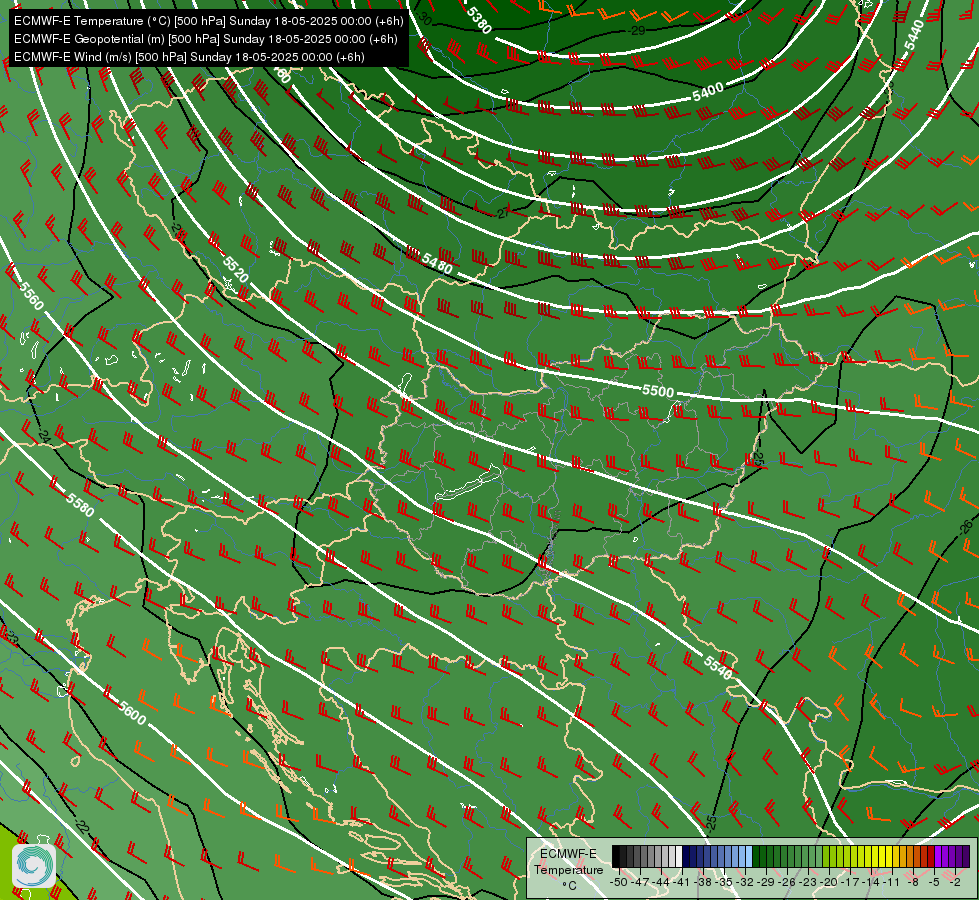Click the -38 value on the legend scale

click(x=702, y=882)
